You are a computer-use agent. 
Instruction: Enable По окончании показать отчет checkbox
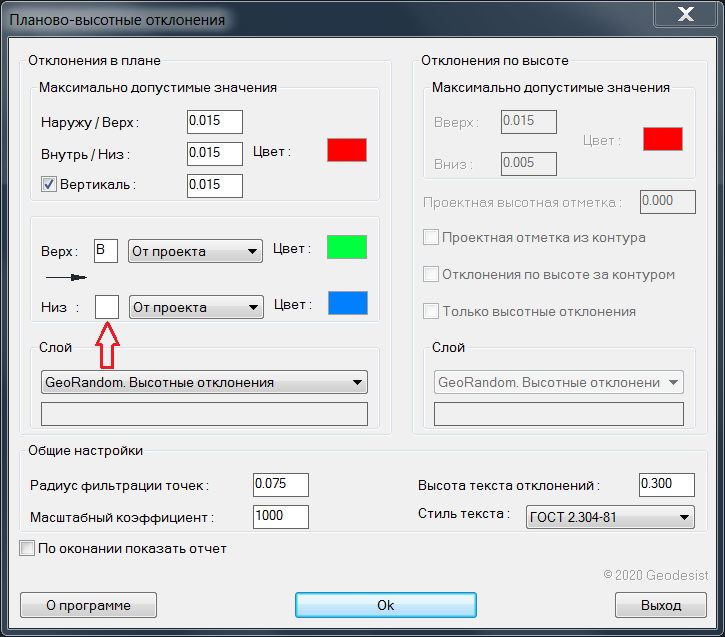click(x=27, y=548)
